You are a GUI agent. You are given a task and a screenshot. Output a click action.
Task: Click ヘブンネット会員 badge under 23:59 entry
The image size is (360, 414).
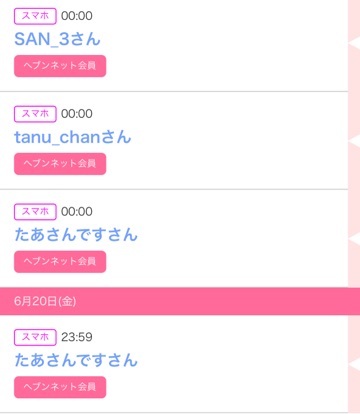60,387
